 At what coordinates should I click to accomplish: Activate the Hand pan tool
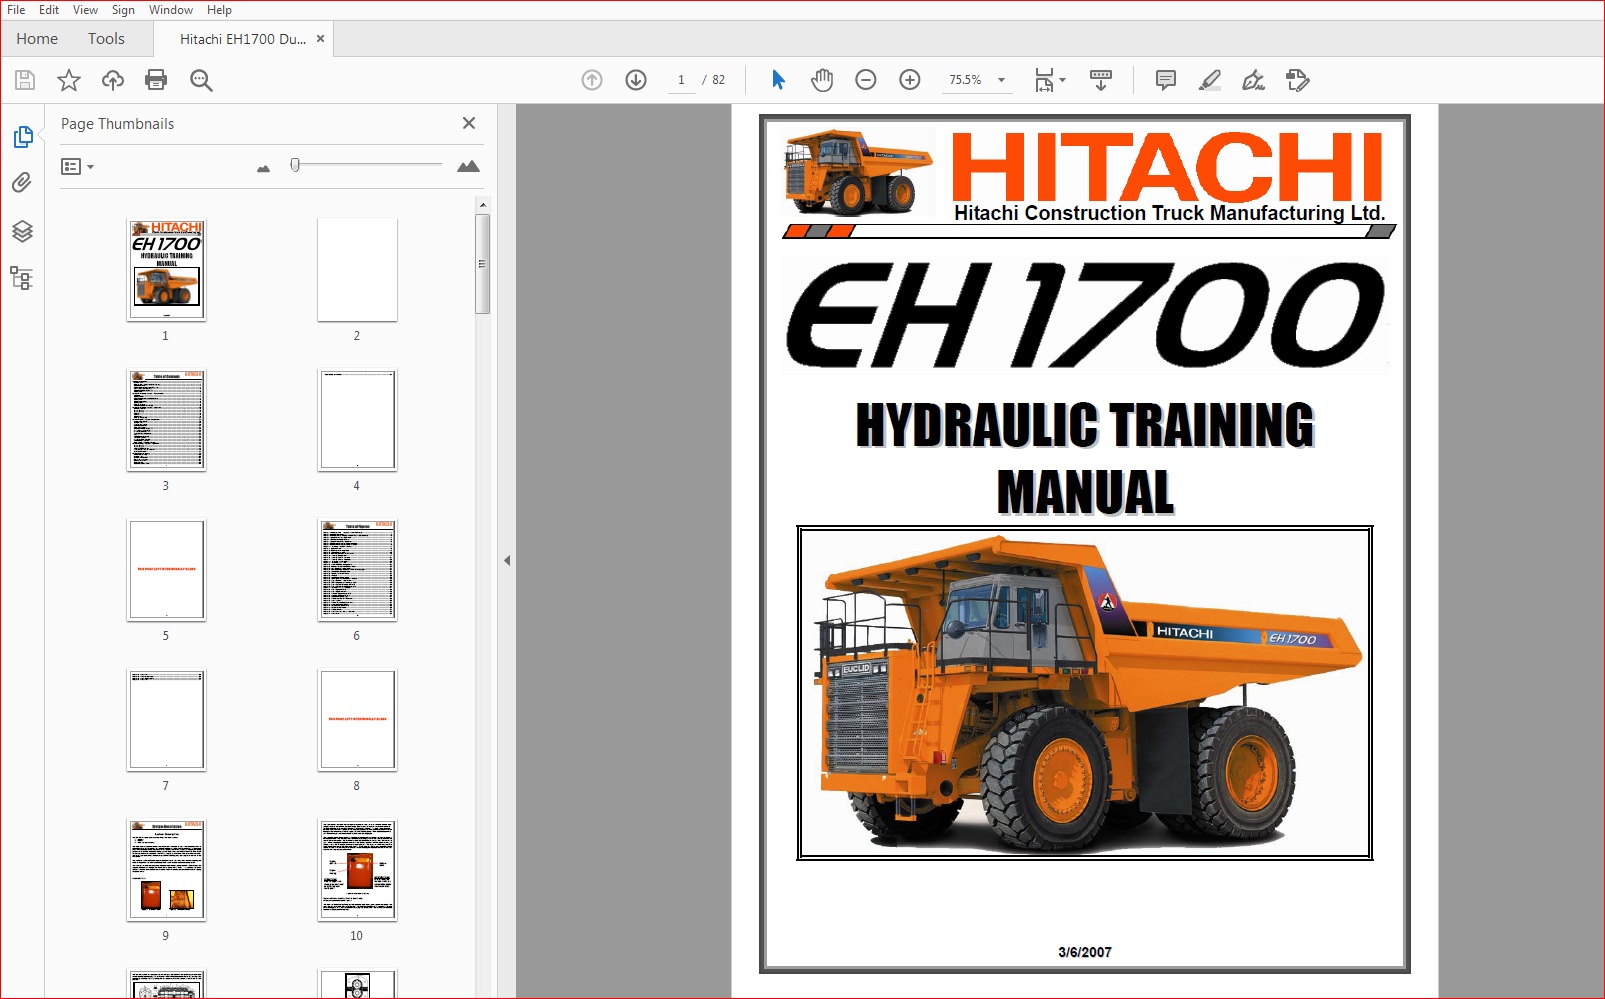point(822,80)
